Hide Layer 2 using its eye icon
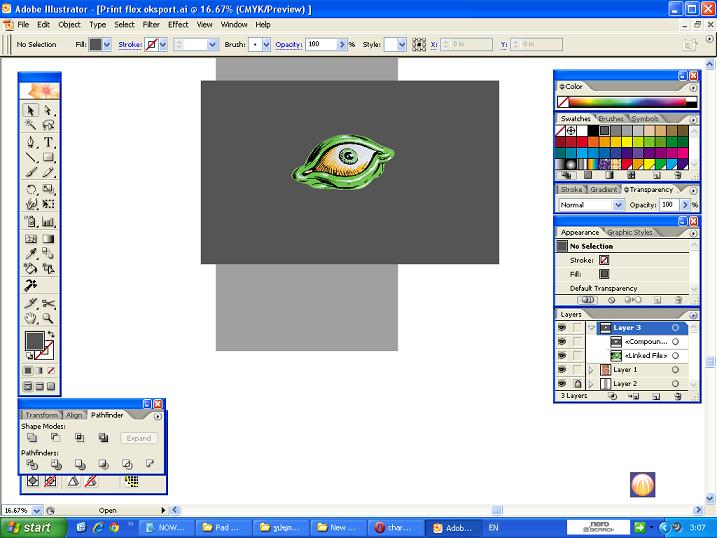This screenshot has height=538, width=717. pyautogui.click(x=562, y=384)
